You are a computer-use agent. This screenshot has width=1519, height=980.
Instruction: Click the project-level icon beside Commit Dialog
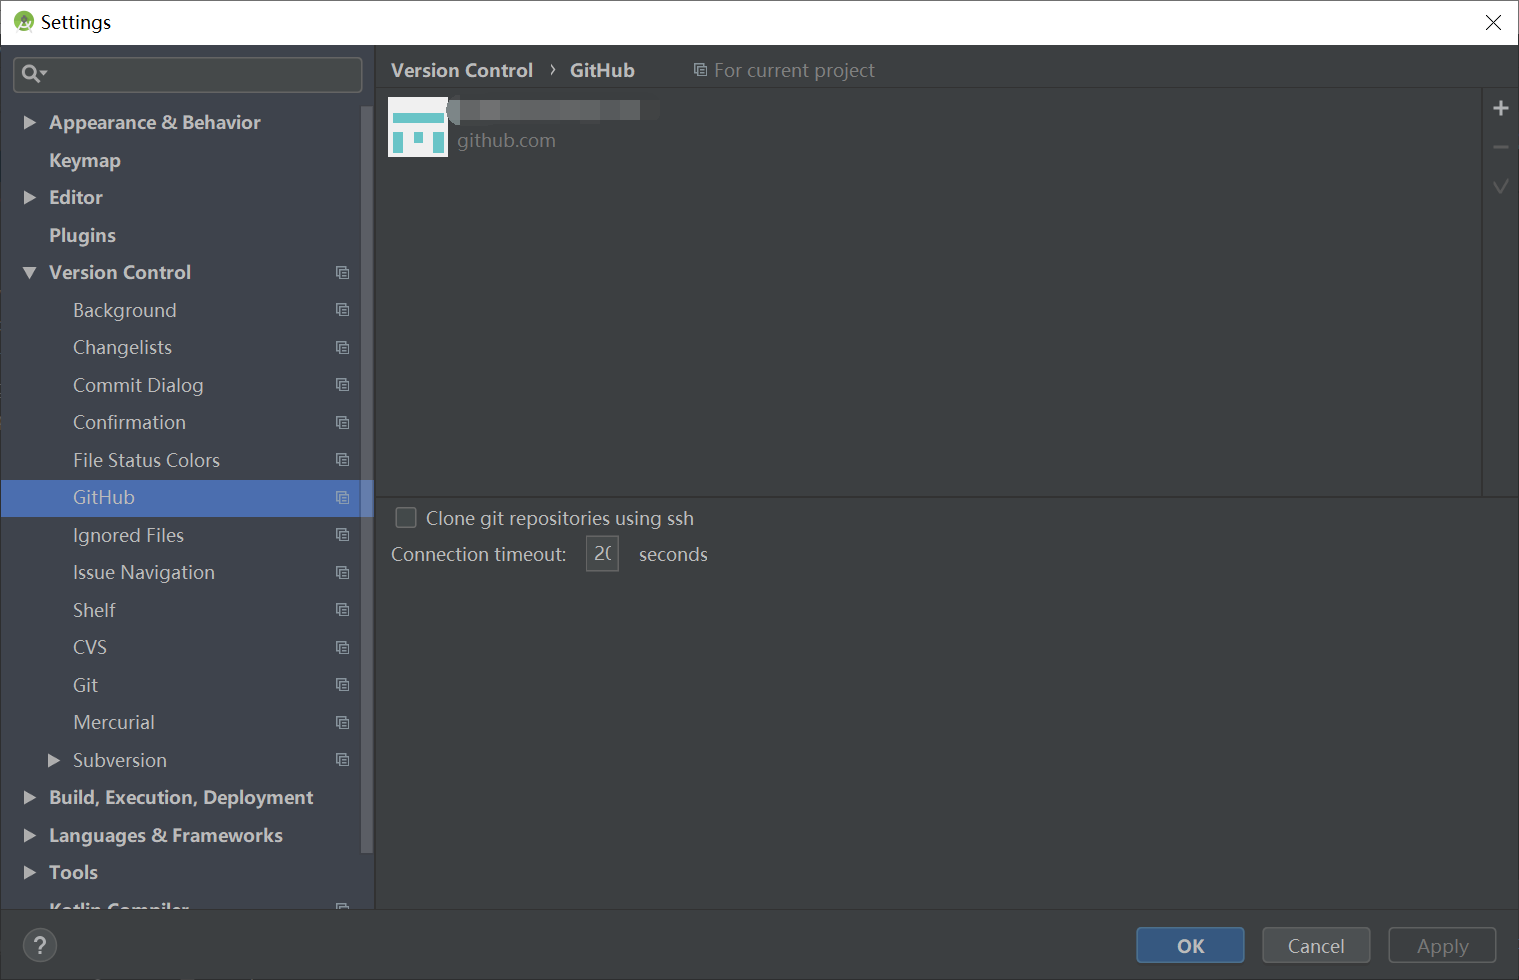[342, 385]
